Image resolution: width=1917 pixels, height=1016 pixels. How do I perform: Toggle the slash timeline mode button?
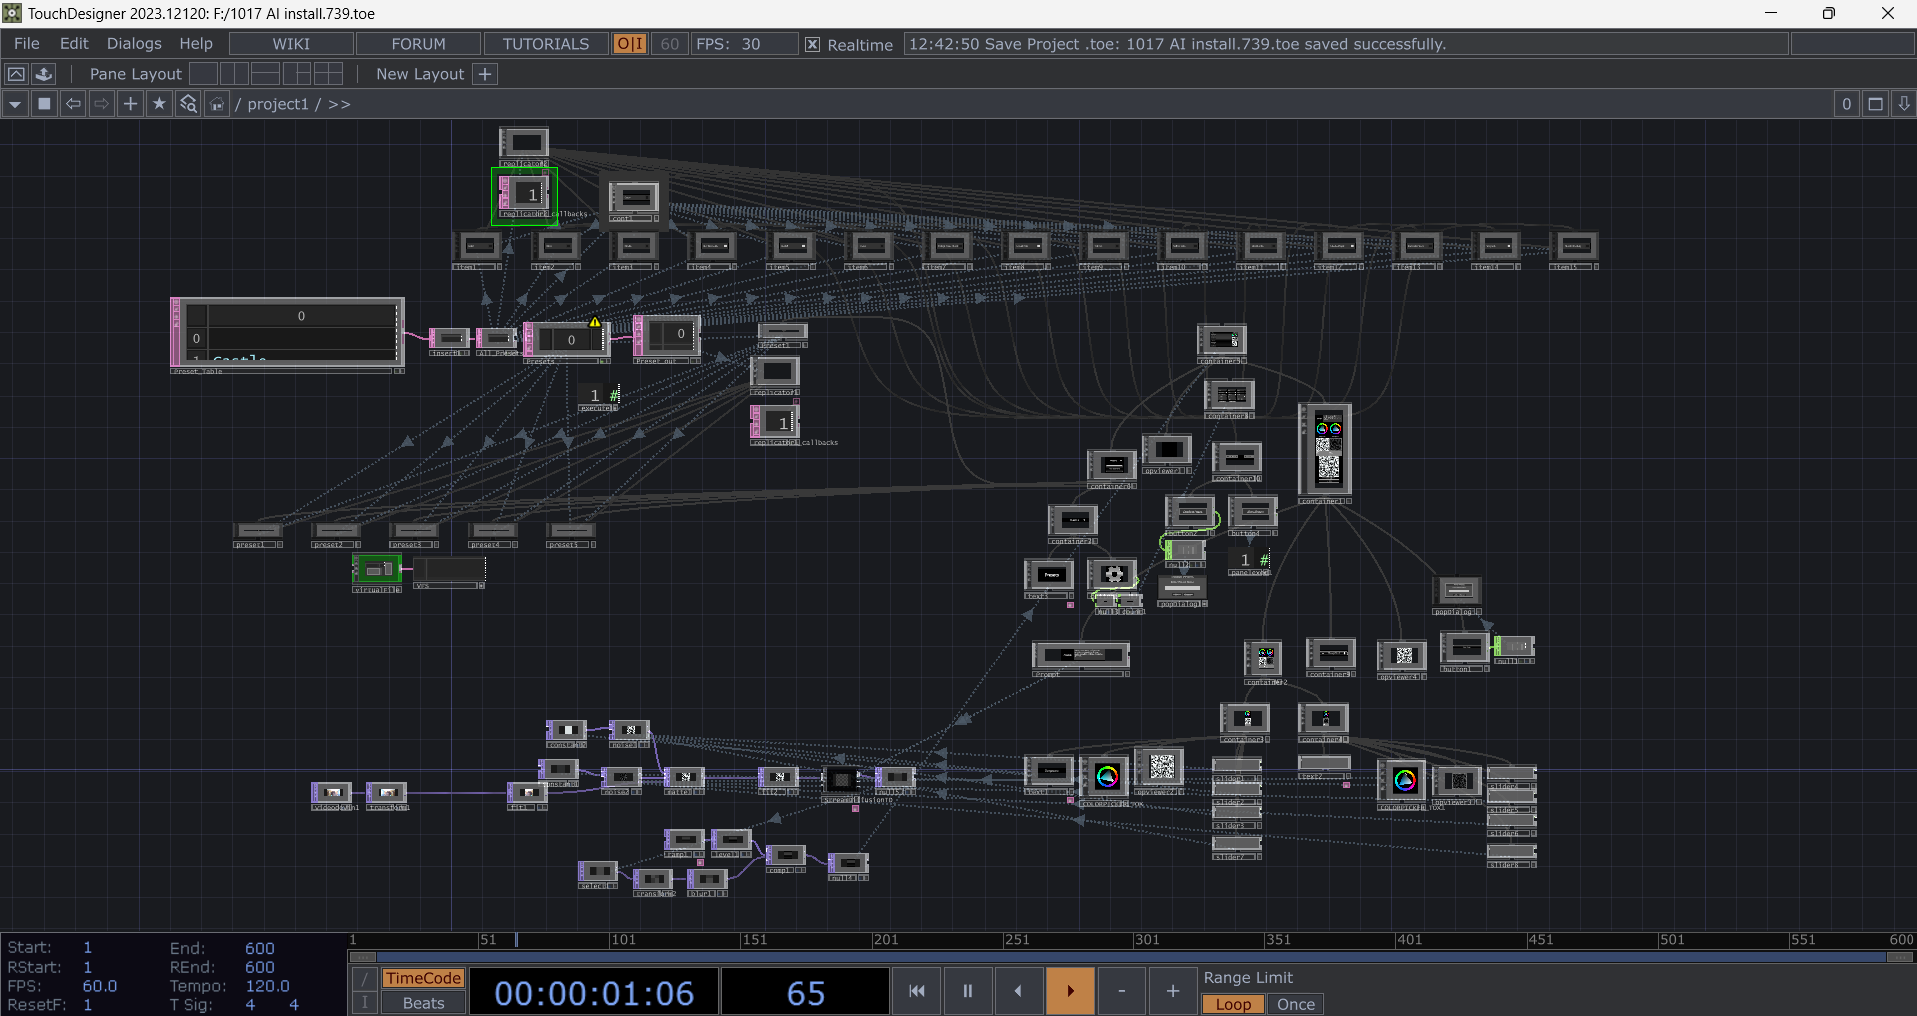(x=365, y=979)
